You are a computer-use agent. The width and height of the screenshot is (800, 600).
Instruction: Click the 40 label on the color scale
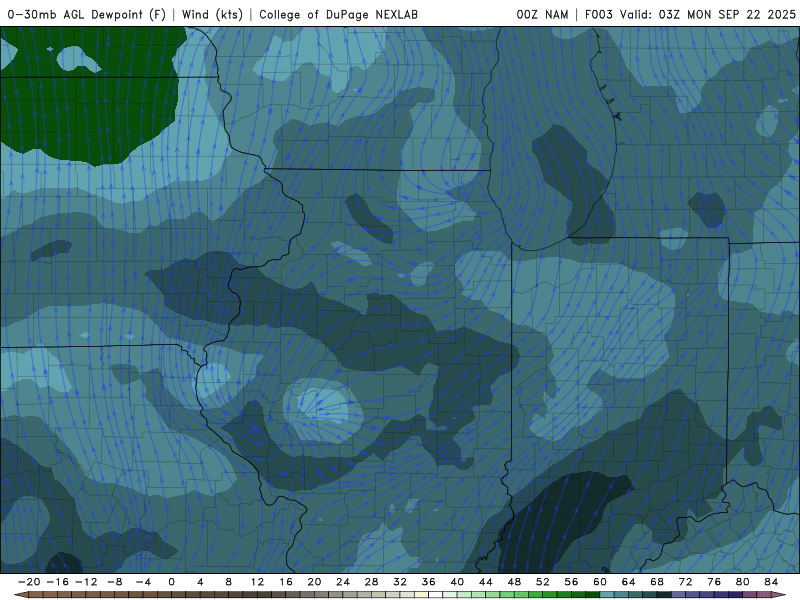tap(457, 582)
